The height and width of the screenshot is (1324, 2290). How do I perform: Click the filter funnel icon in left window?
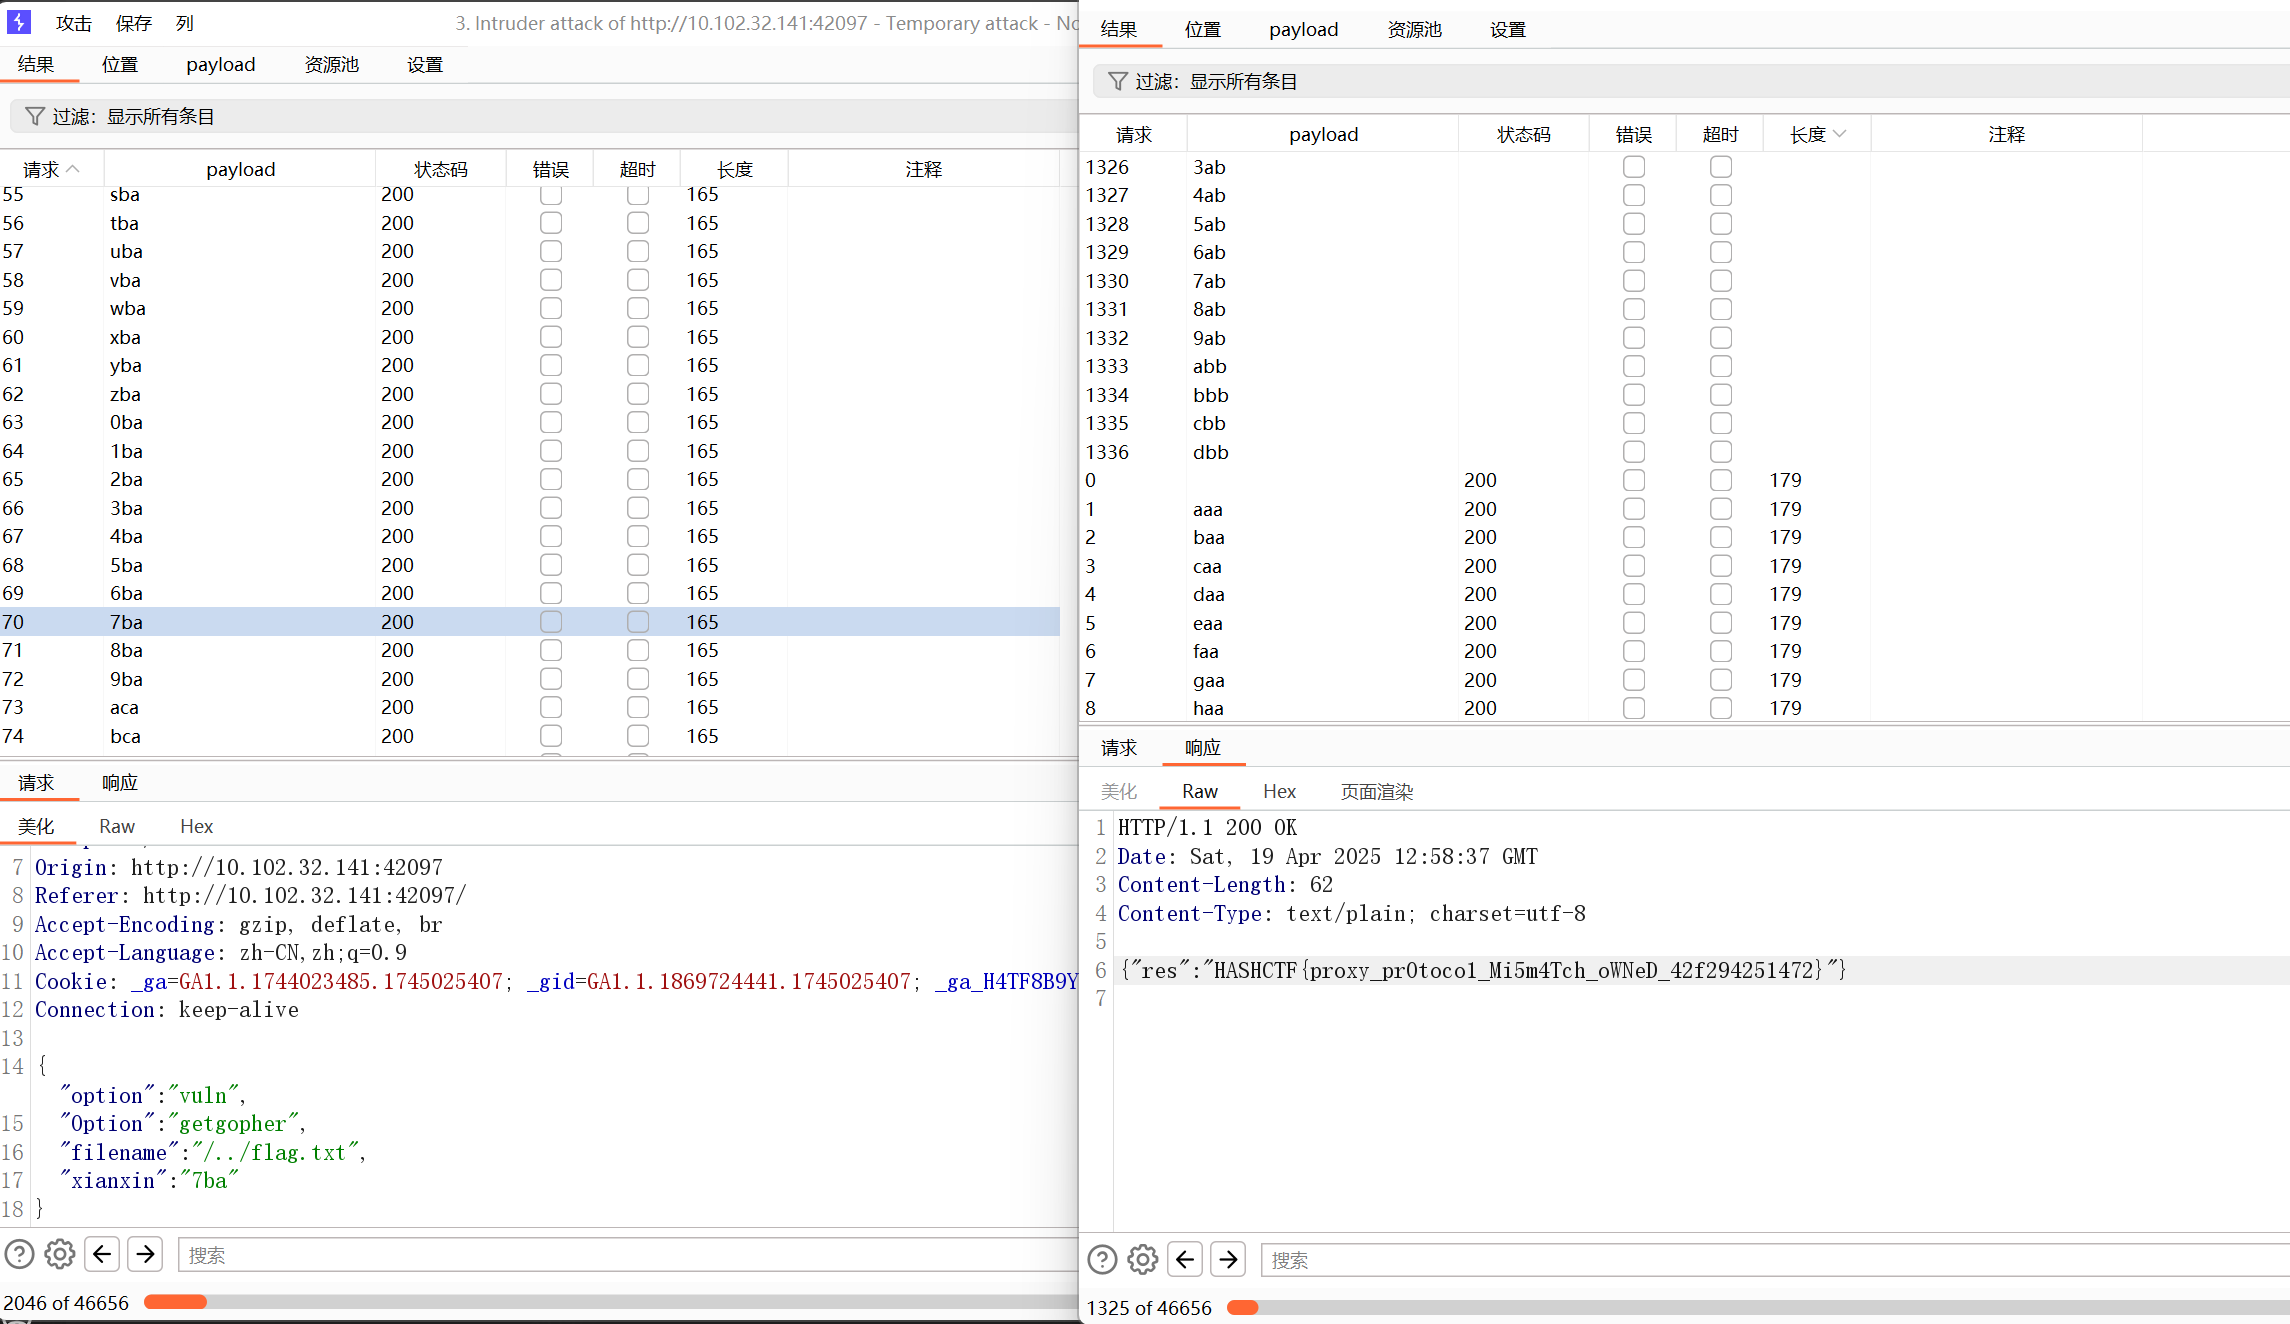(x=35, y=117)
